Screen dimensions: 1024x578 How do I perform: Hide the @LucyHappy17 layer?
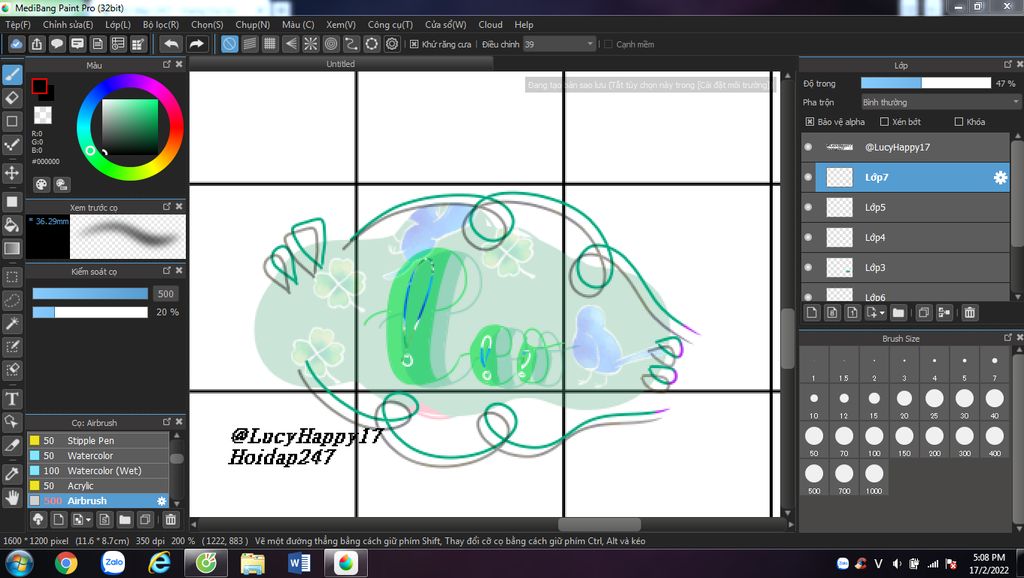(x=808, y=147)
